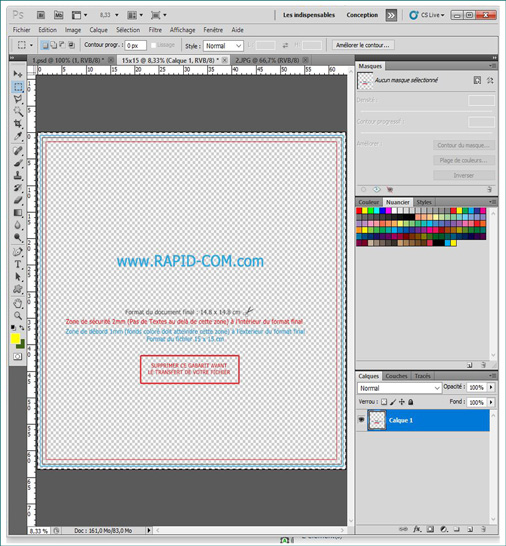Open layer blend mode Normal dropdown
Viewport: 506px width, 546px height.
[399, 388]
